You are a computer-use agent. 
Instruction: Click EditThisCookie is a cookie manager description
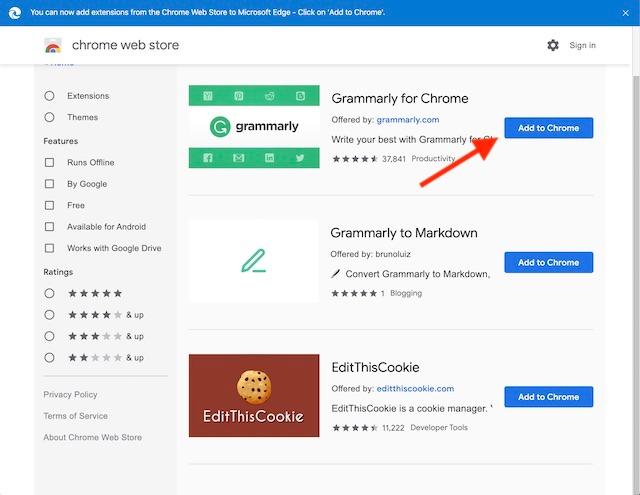[x=412, y=408]
